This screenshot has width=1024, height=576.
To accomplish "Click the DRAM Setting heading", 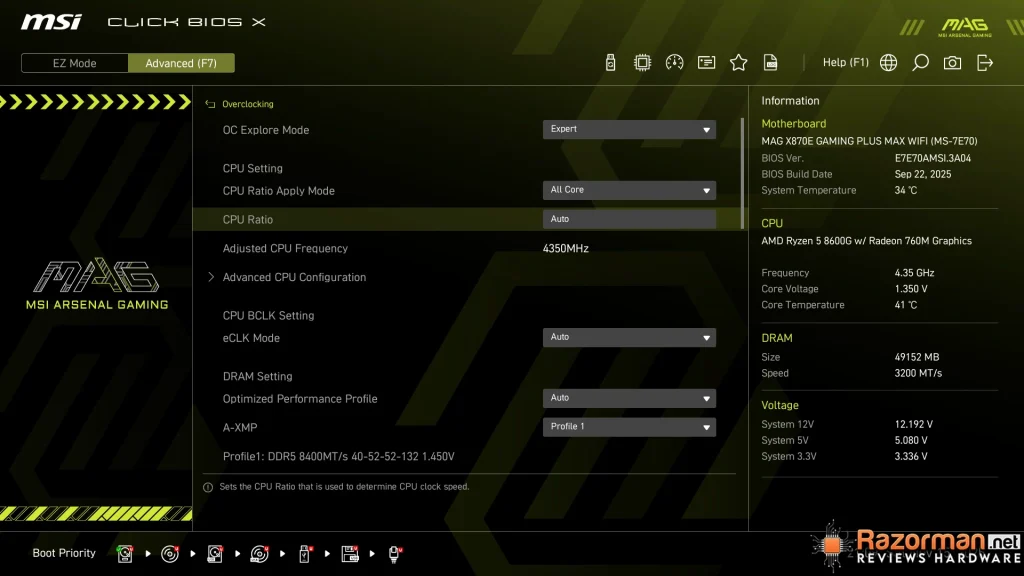I will click(257, 376).
